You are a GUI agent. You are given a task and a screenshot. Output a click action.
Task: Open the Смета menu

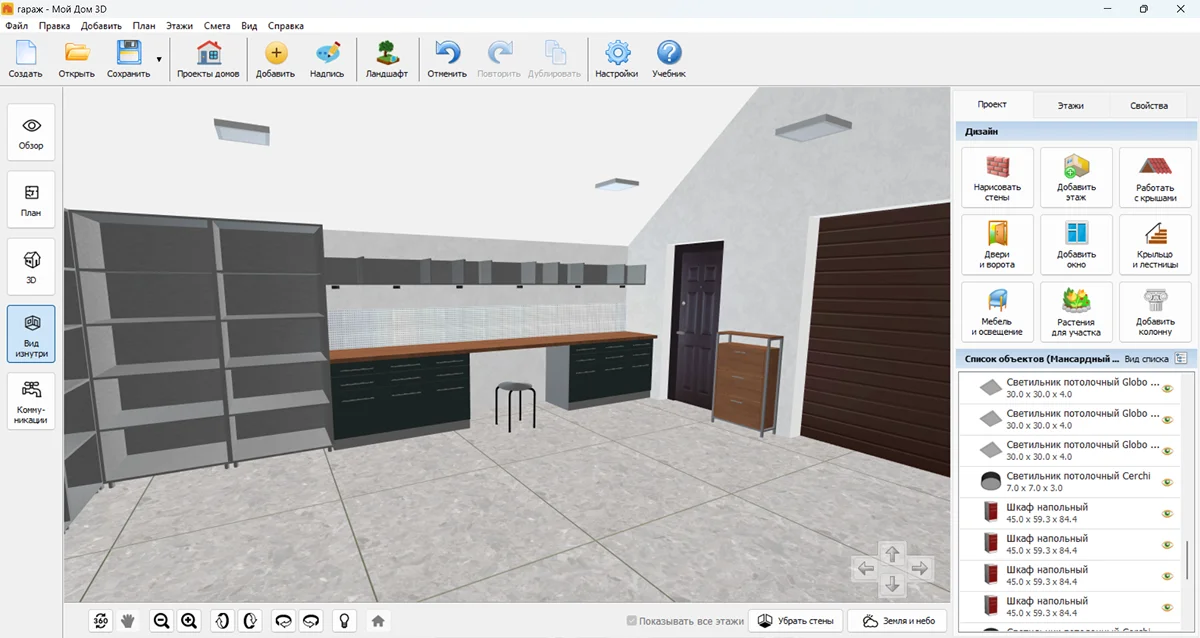[x=217, y=26]
